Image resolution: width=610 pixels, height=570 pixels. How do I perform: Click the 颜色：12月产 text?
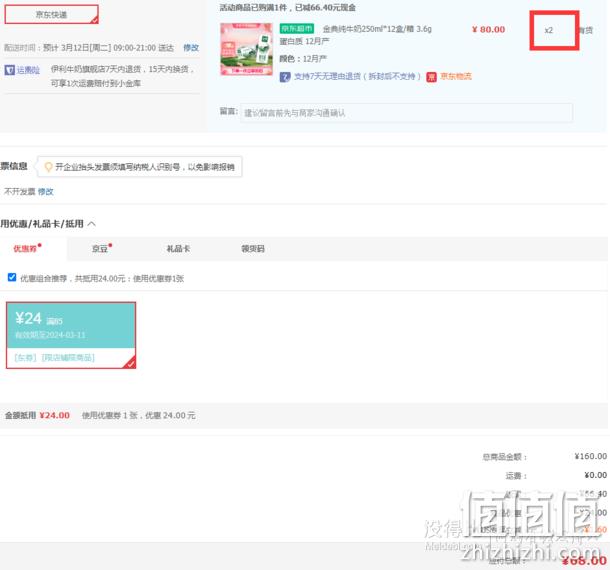303,59
